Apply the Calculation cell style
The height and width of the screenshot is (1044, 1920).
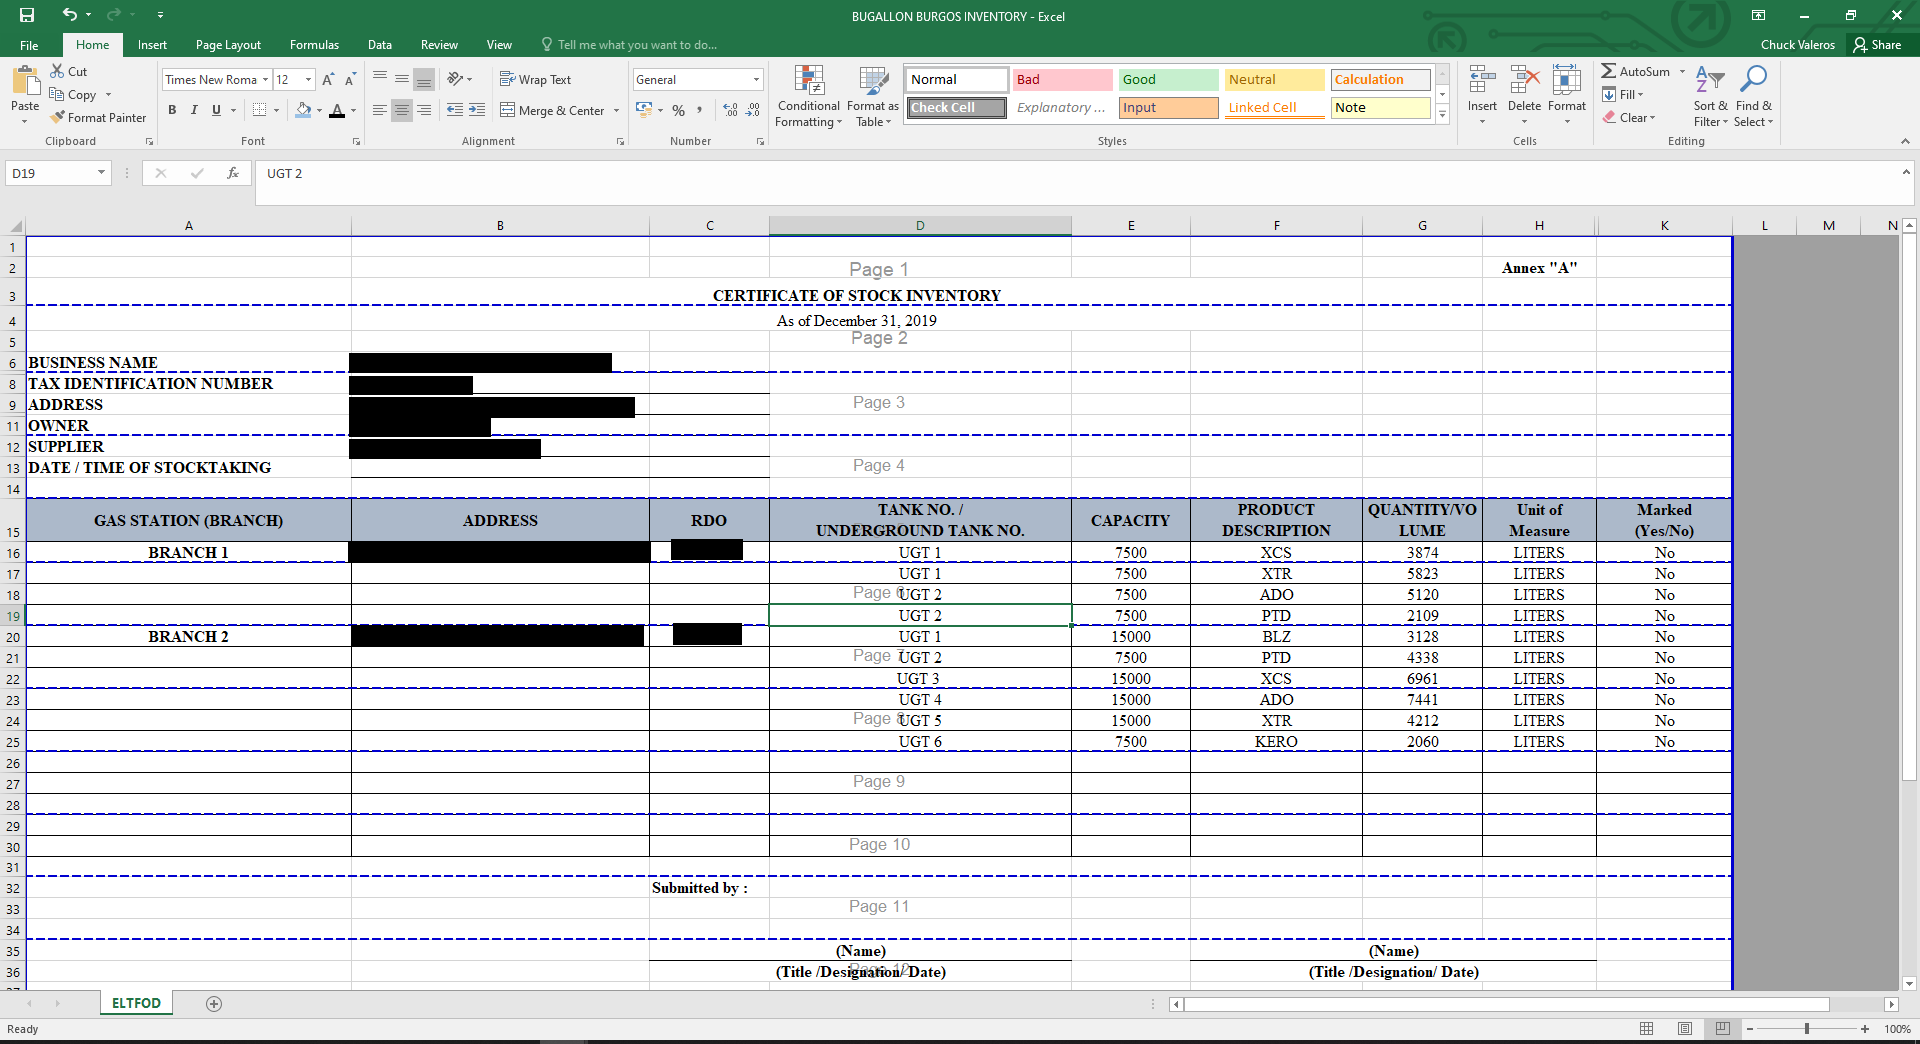(1380, 80)
